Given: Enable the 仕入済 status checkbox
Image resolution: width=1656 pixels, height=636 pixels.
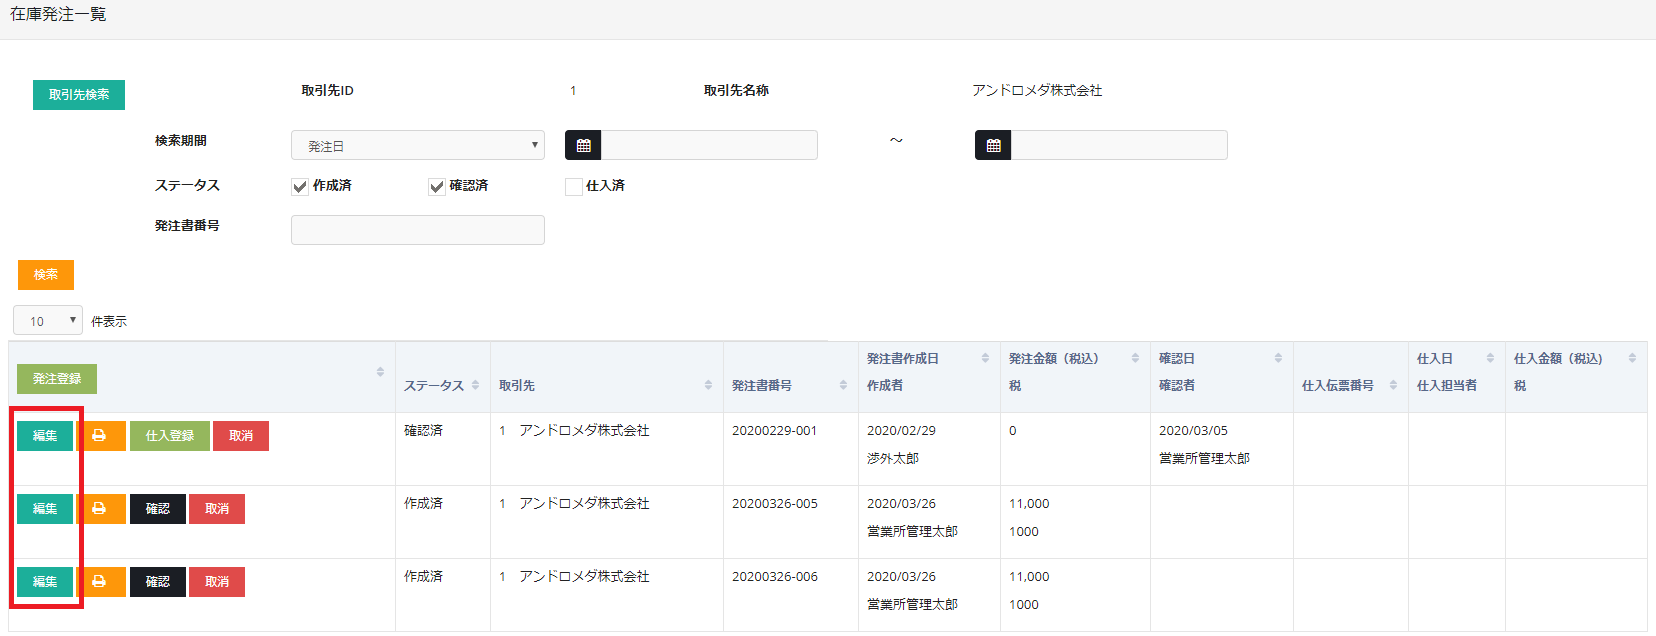Looking at the screenshot, I should coord(574,187).
